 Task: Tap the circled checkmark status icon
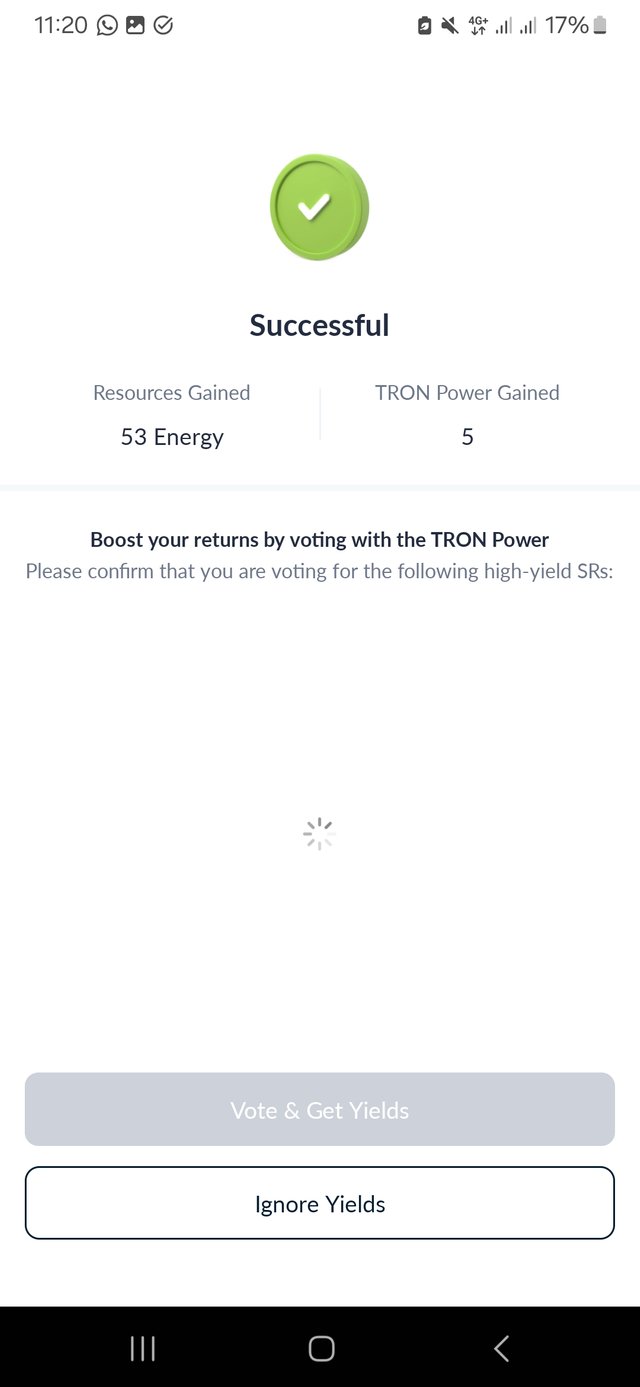click(163, 26)
